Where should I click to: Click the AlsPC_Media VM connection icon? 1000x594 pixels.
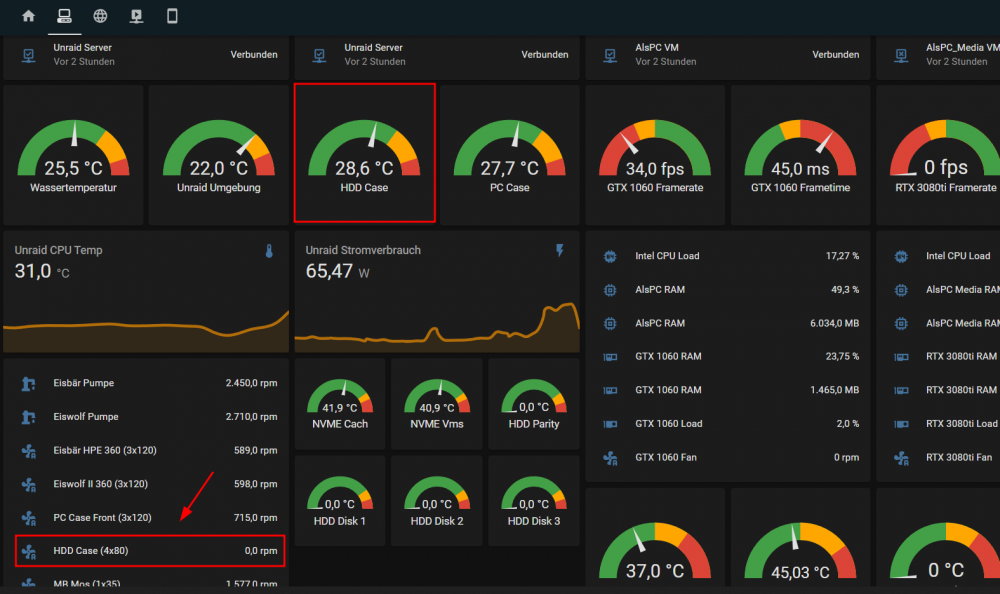pos(901,56)
